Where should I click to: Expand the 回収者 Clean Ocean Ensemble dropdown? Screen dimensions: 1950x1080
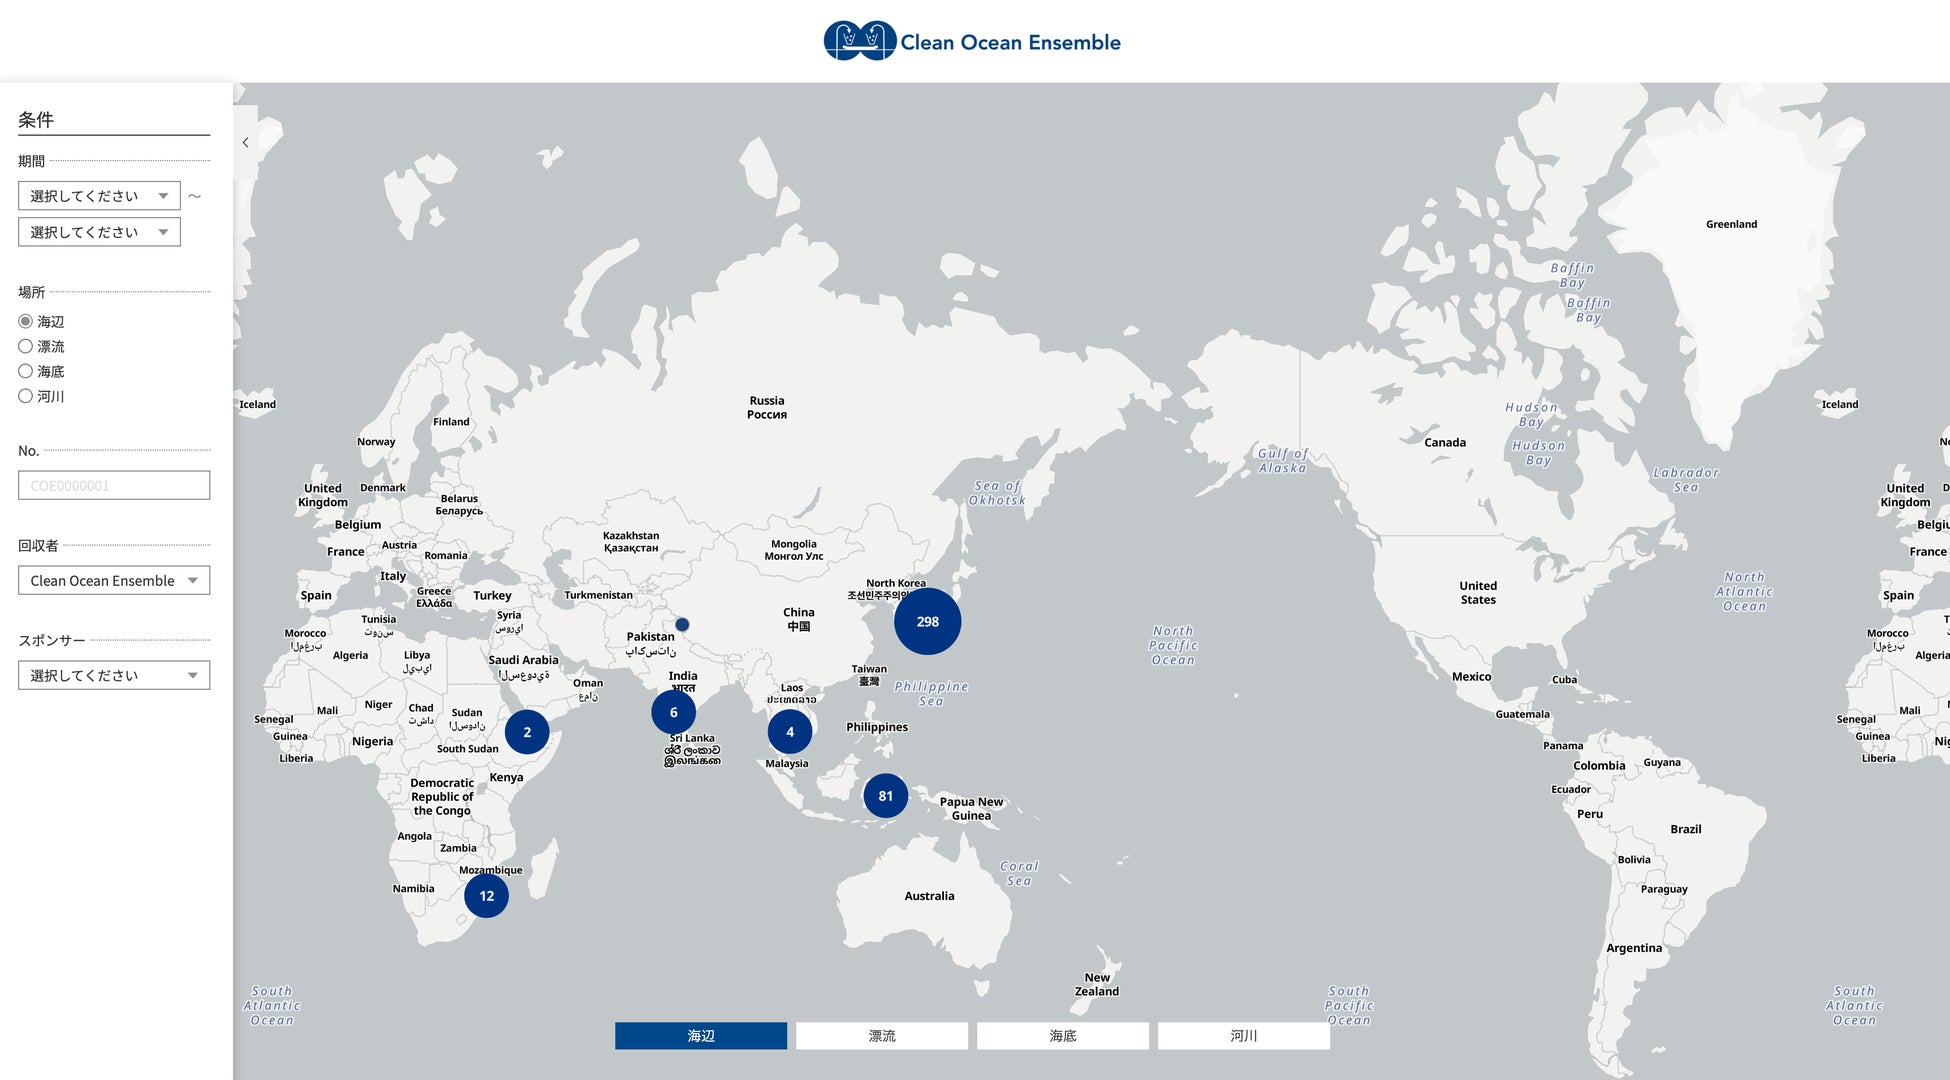tap(114, 580)
